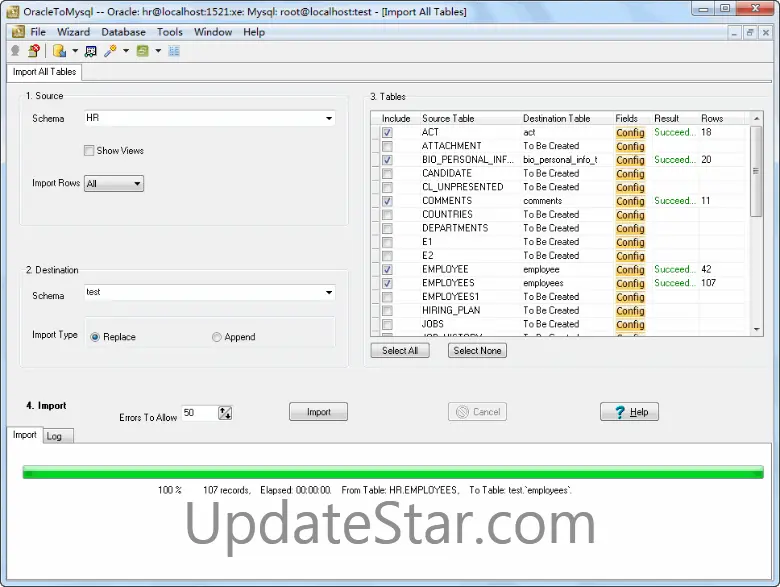Open the Database menu
This screenshot has width=780, height=587.
(123, 32)
